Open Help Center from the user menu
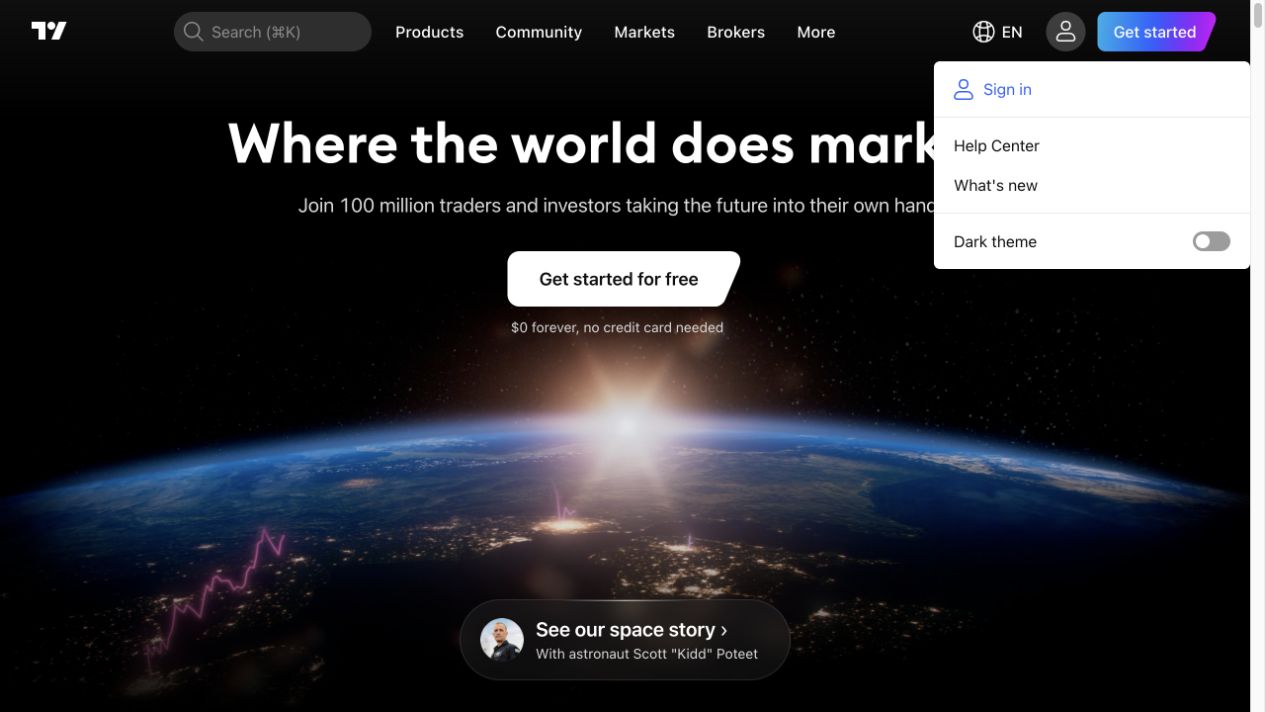 [1092, 146]
